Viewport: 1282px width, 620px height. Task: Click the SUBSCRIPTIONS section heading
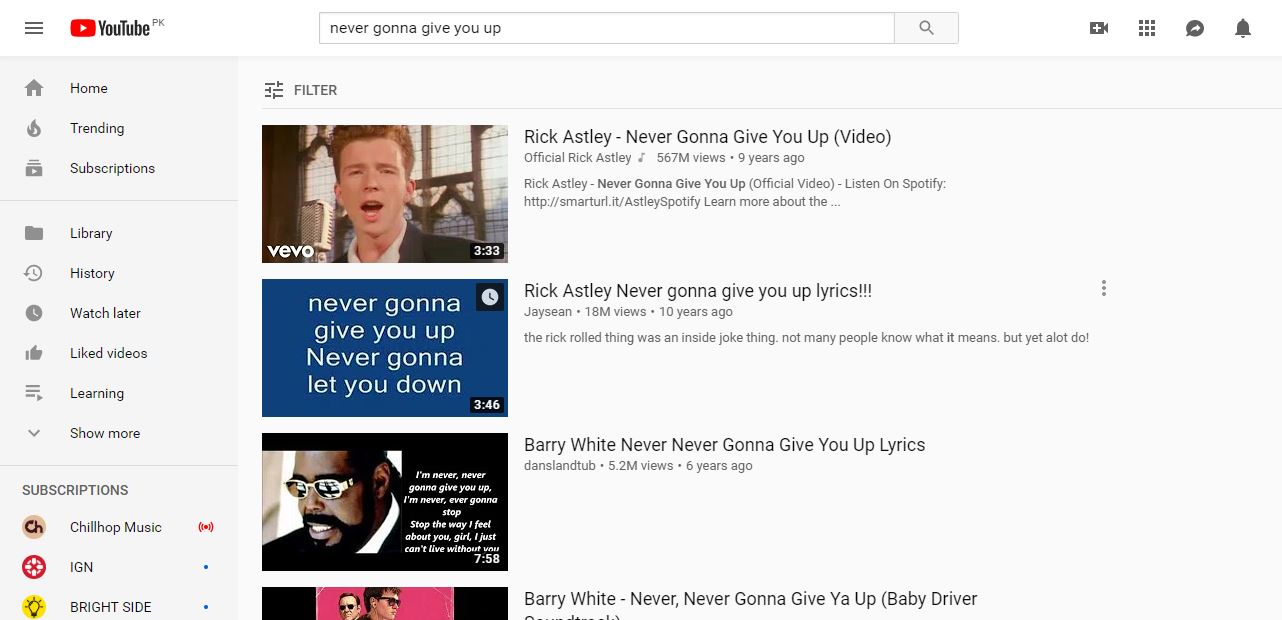click(75, 490)
